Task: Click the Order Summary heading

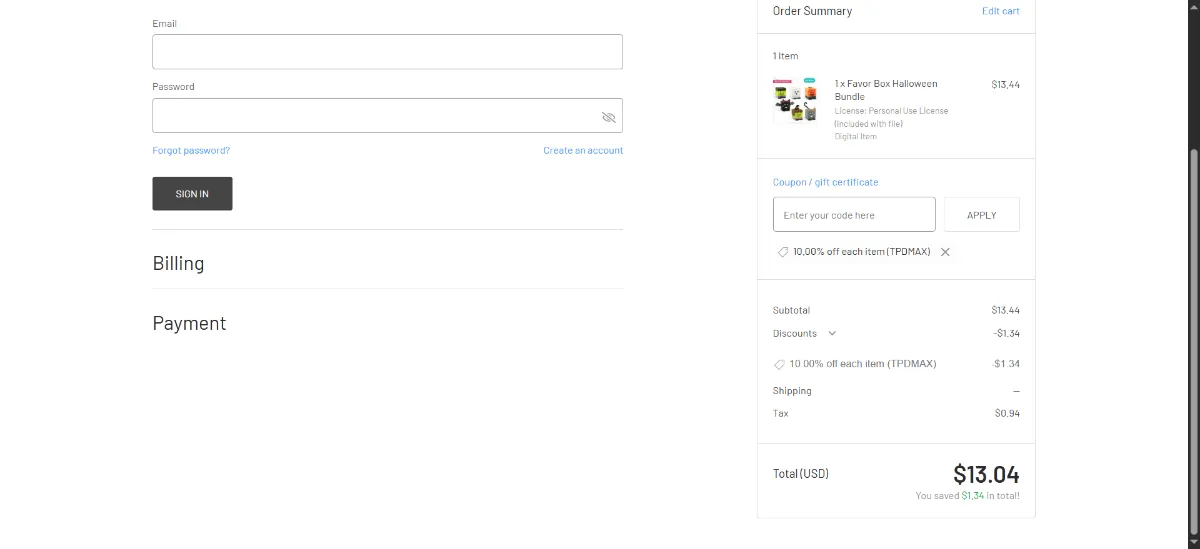Action: tap(812, 11)
